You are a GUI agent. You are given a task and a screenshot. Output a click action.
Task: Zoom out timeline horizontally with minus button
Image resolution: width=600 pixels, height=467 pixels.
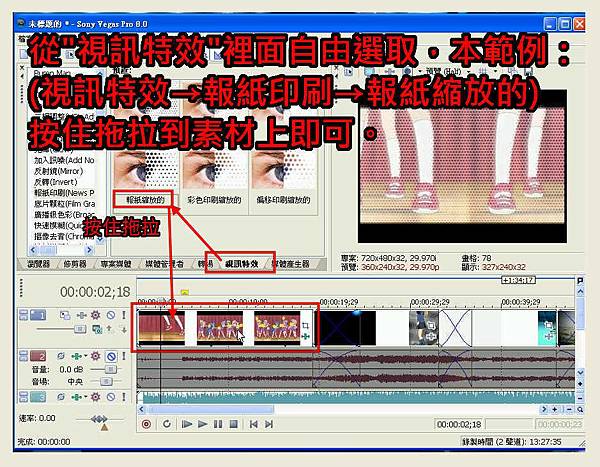click(569, 409)
